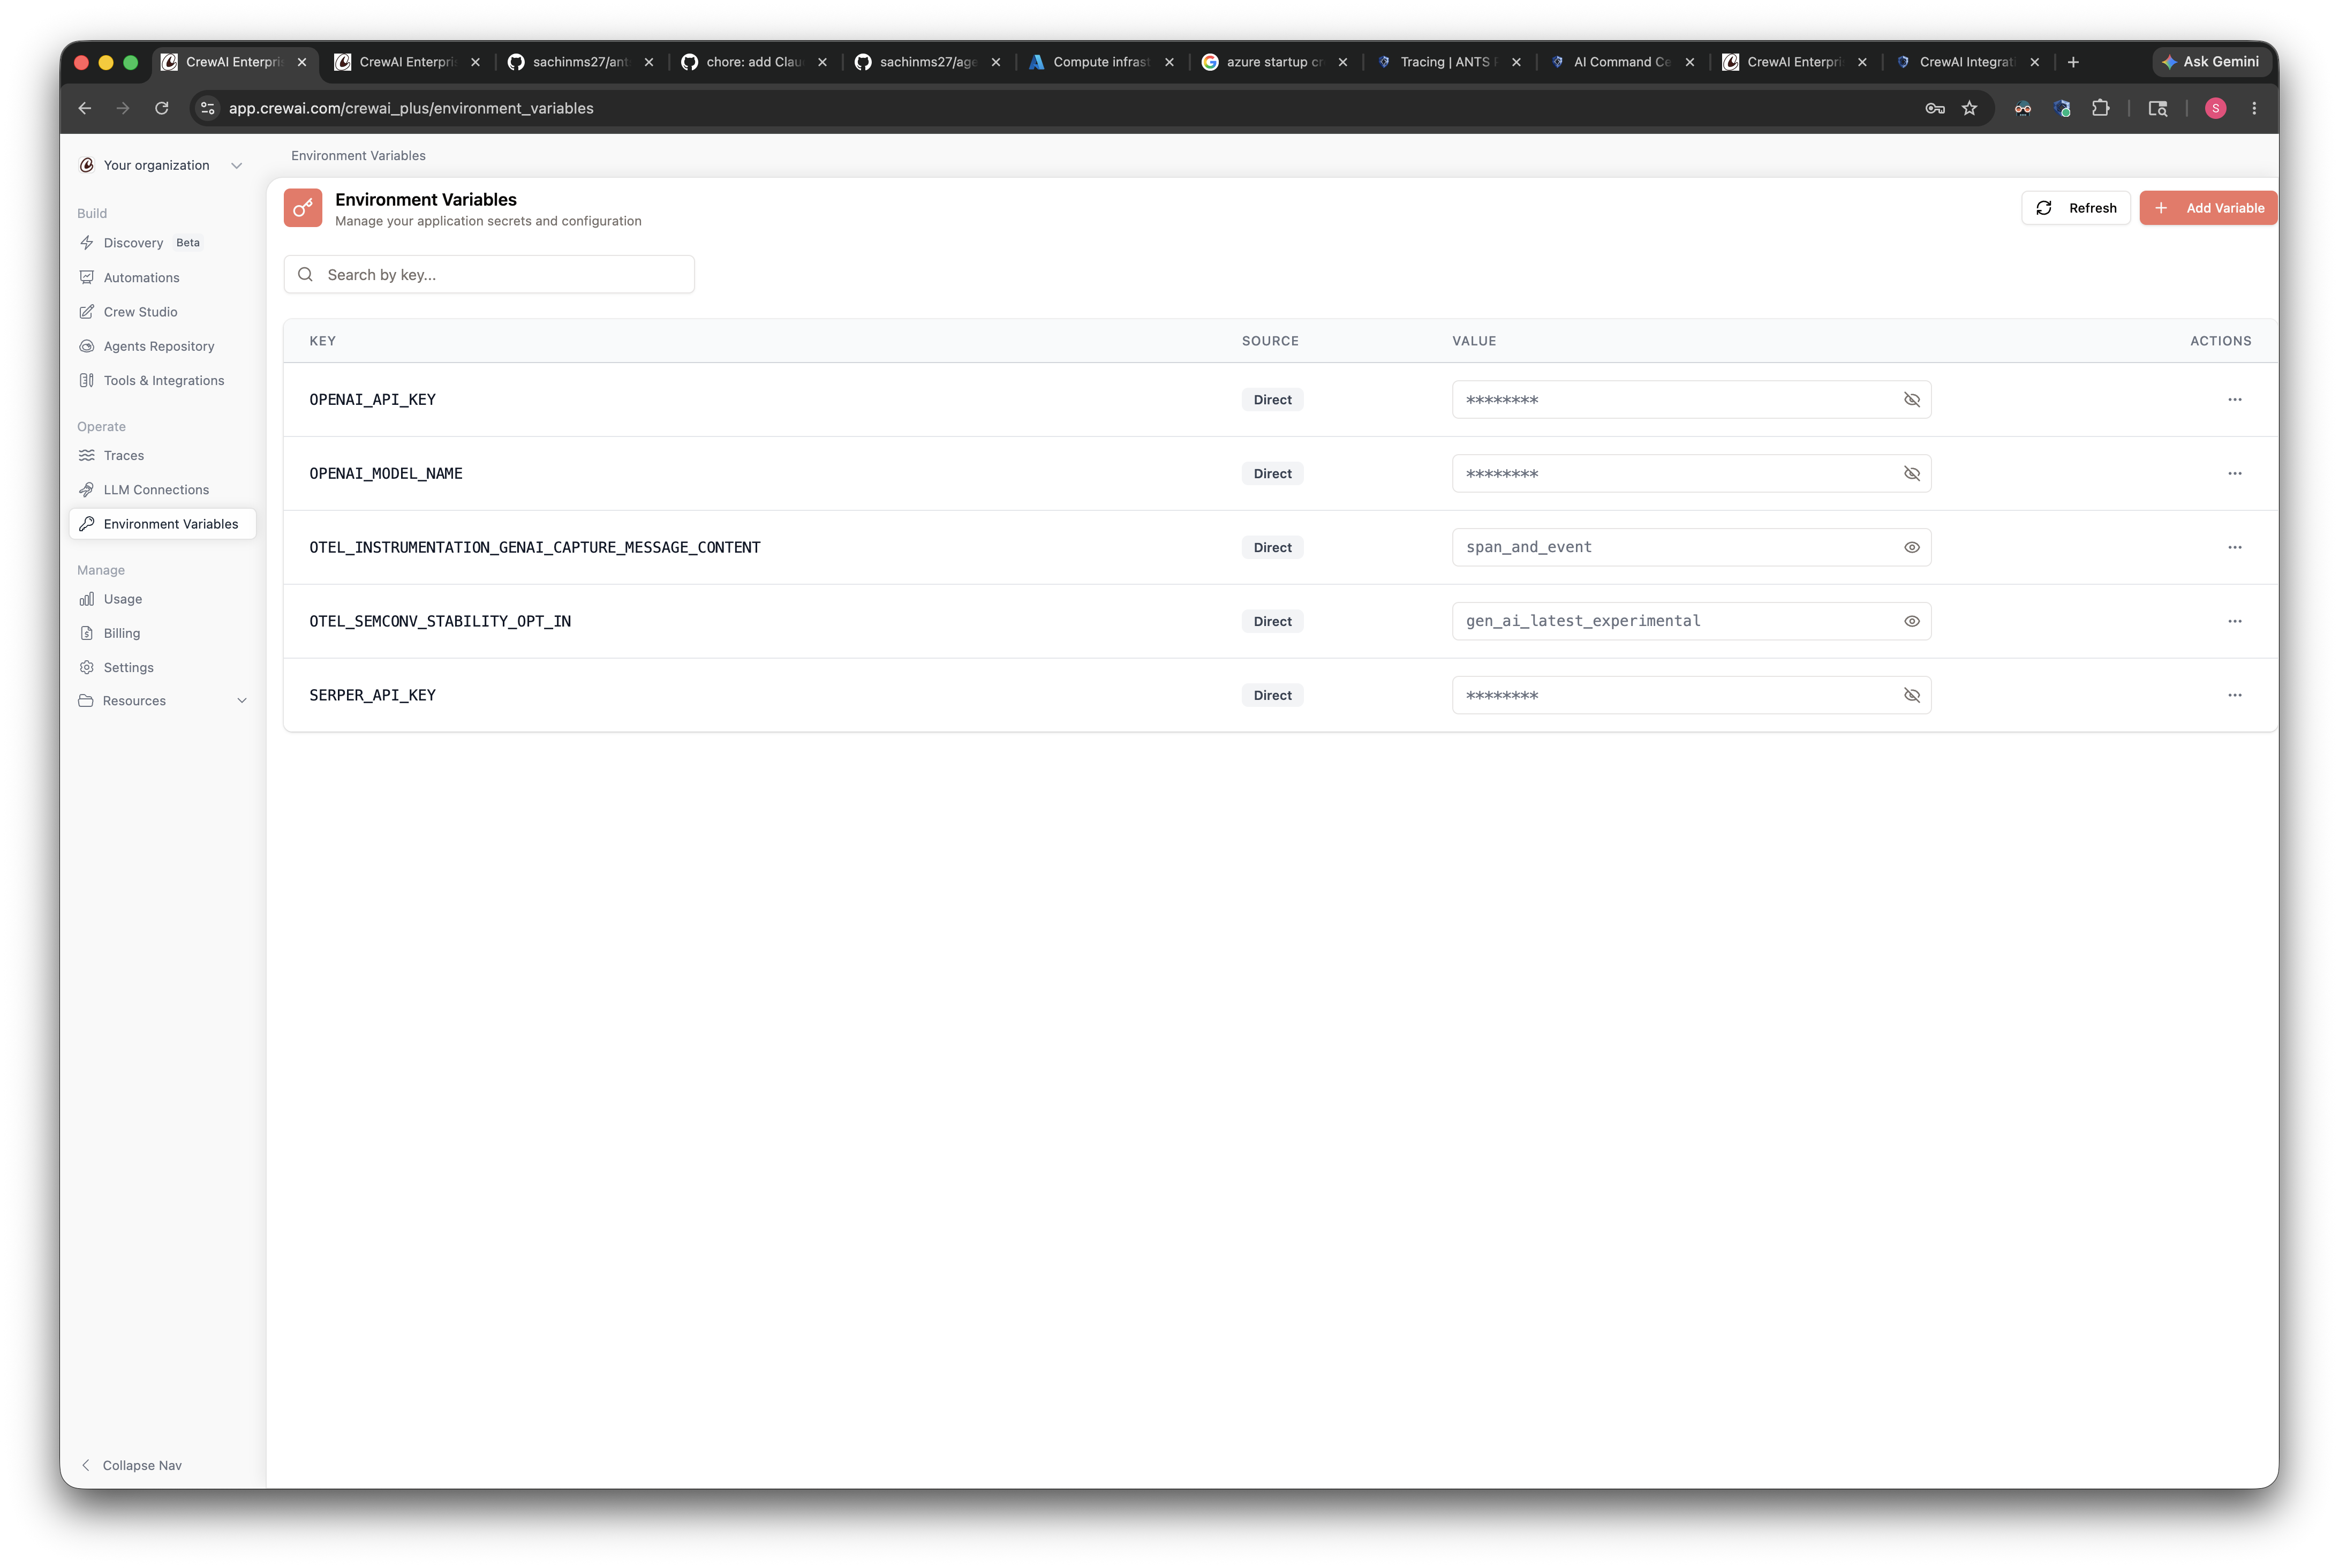Click the OPENAI_API_KEY key name
This screenshot has width=2339, height=1568.
pos(372,400)
